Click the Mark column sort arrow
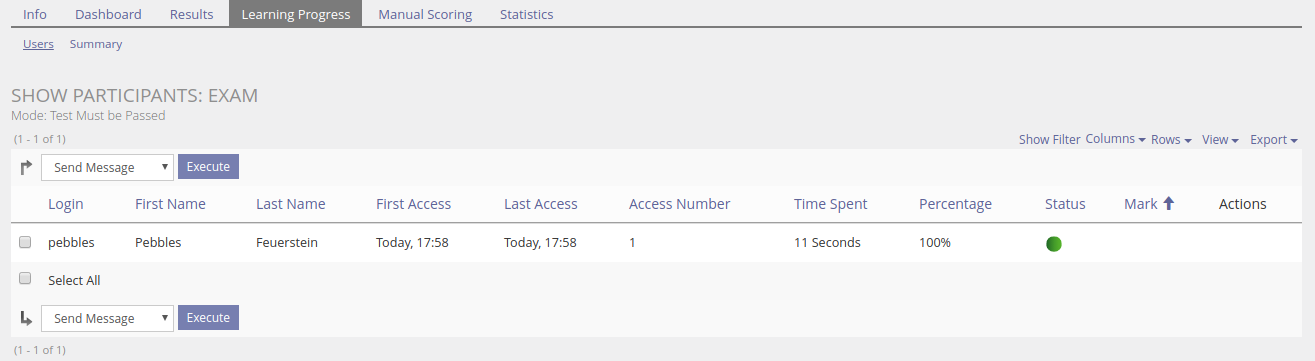The image size is (1315, 361). pyautogui.click(x=1168, y=204)
